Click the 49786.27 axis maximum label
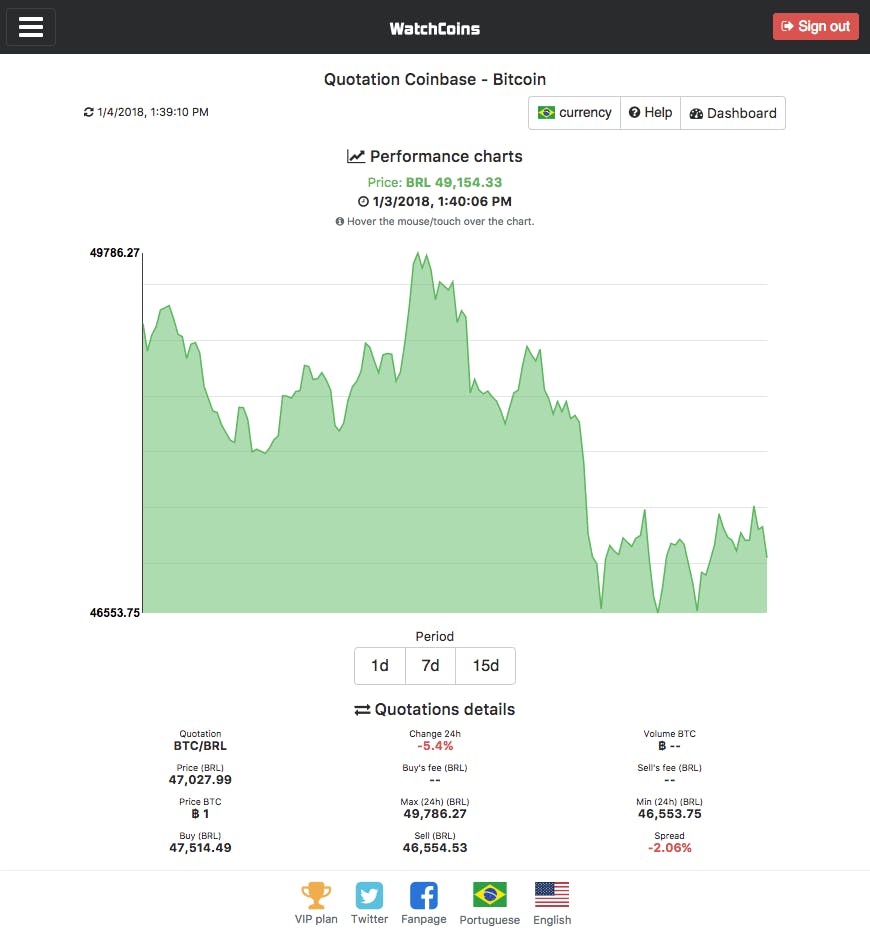The width and height of the screenshot is (870, 935). pyautogui.click(x=114, y=253)
